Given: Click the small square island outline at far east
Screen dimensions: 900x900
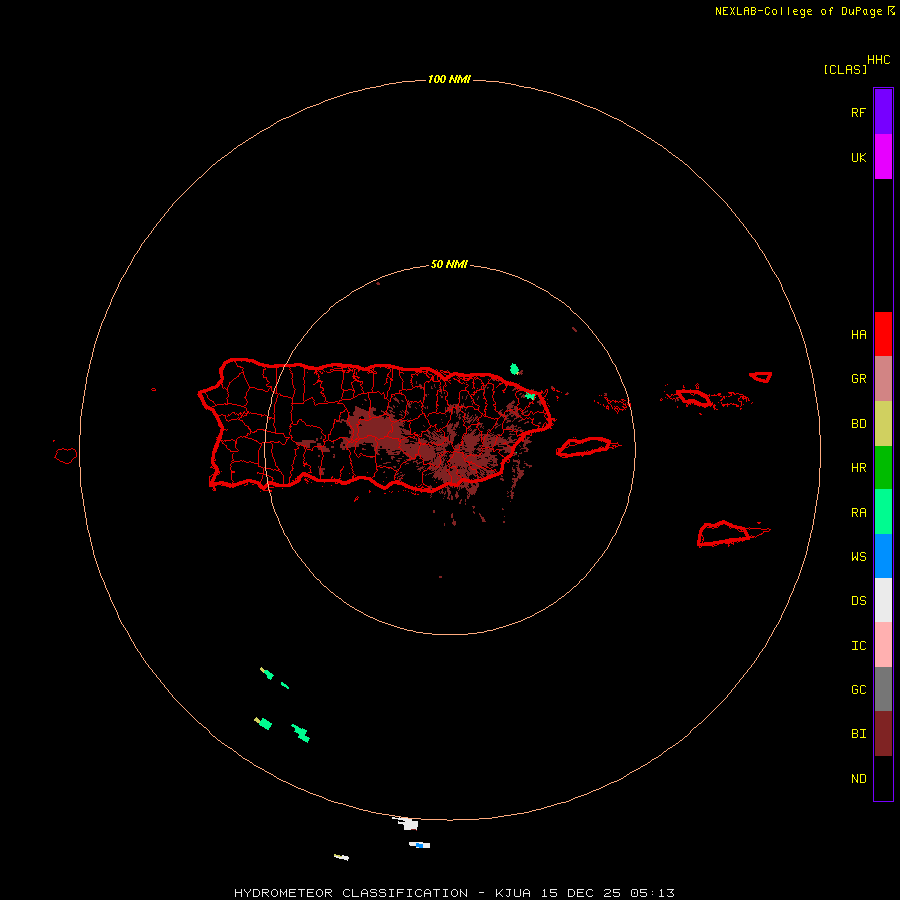Looking at the screenshot, I should point(761,377).
